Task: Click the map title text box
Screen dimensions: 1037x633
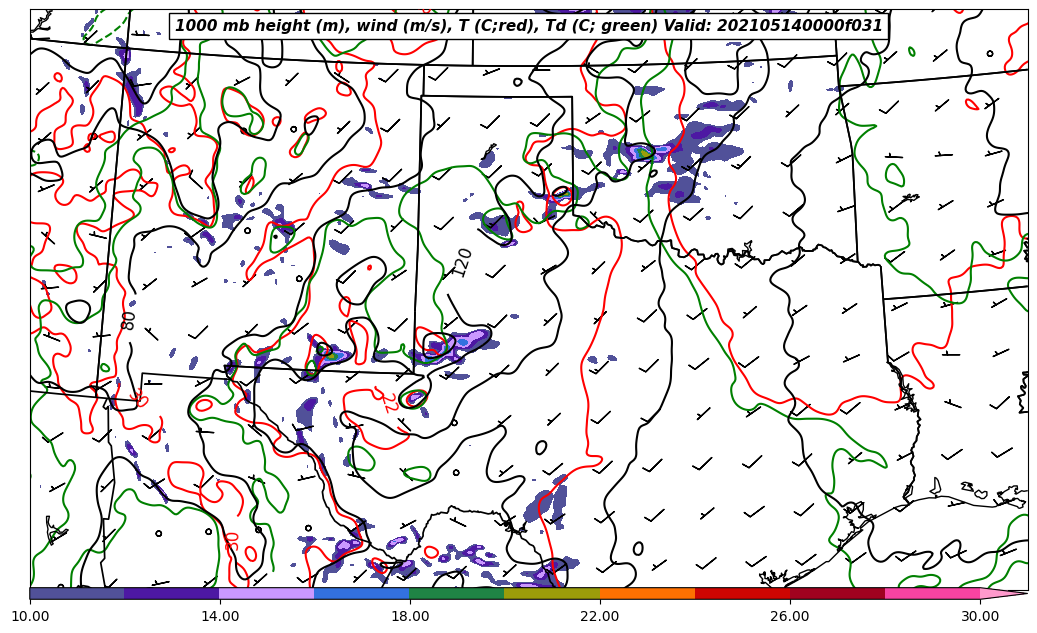Action: click(529, 26)
